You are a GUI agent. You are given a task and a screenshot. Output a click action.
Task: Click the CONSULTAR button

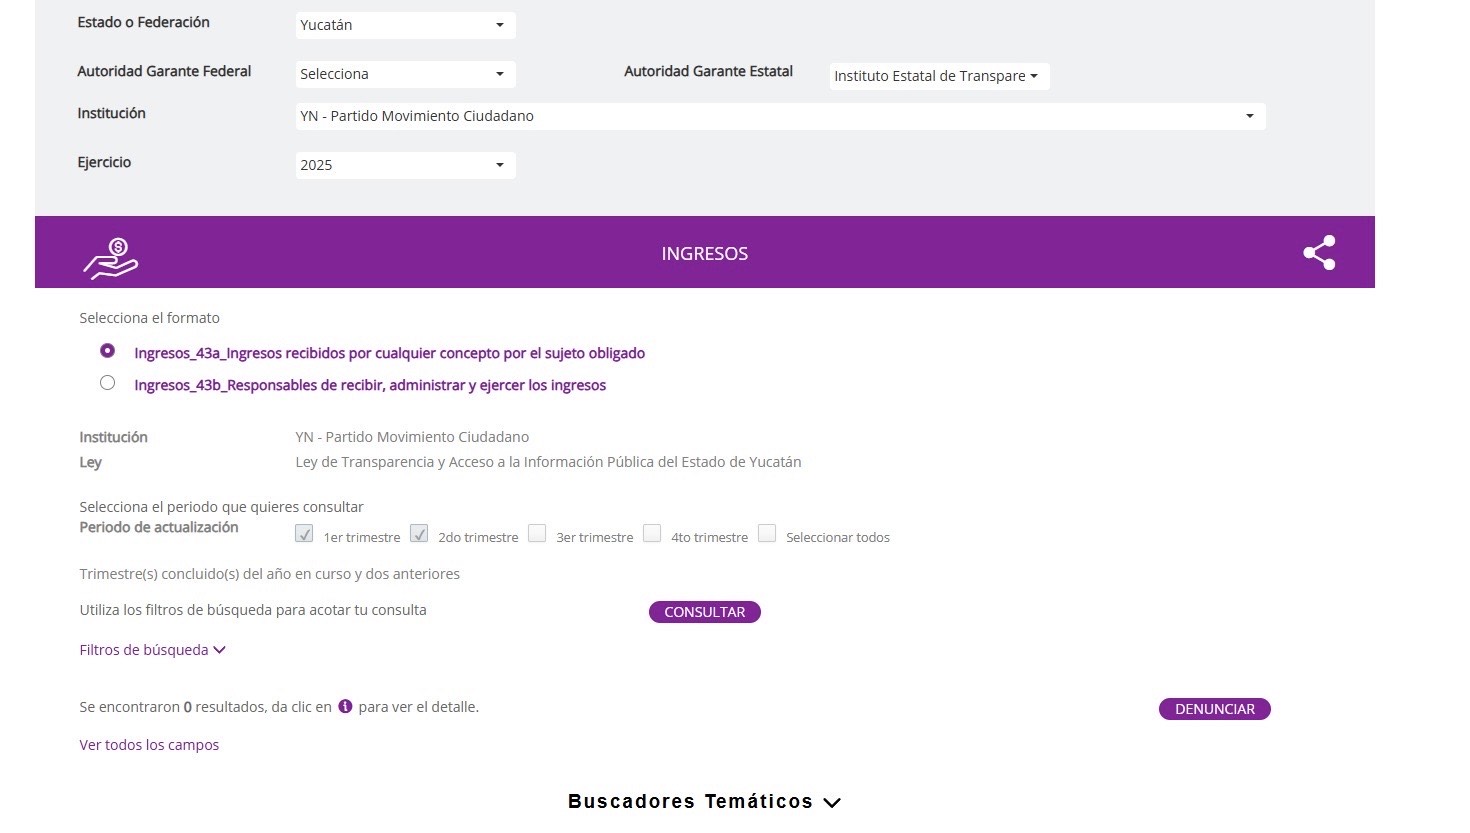tap(705, 612)
